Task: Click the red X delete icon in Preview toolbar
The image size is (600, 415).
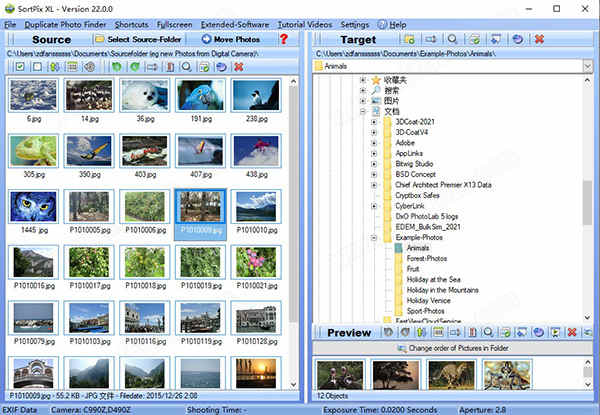Action: [572, 332]
